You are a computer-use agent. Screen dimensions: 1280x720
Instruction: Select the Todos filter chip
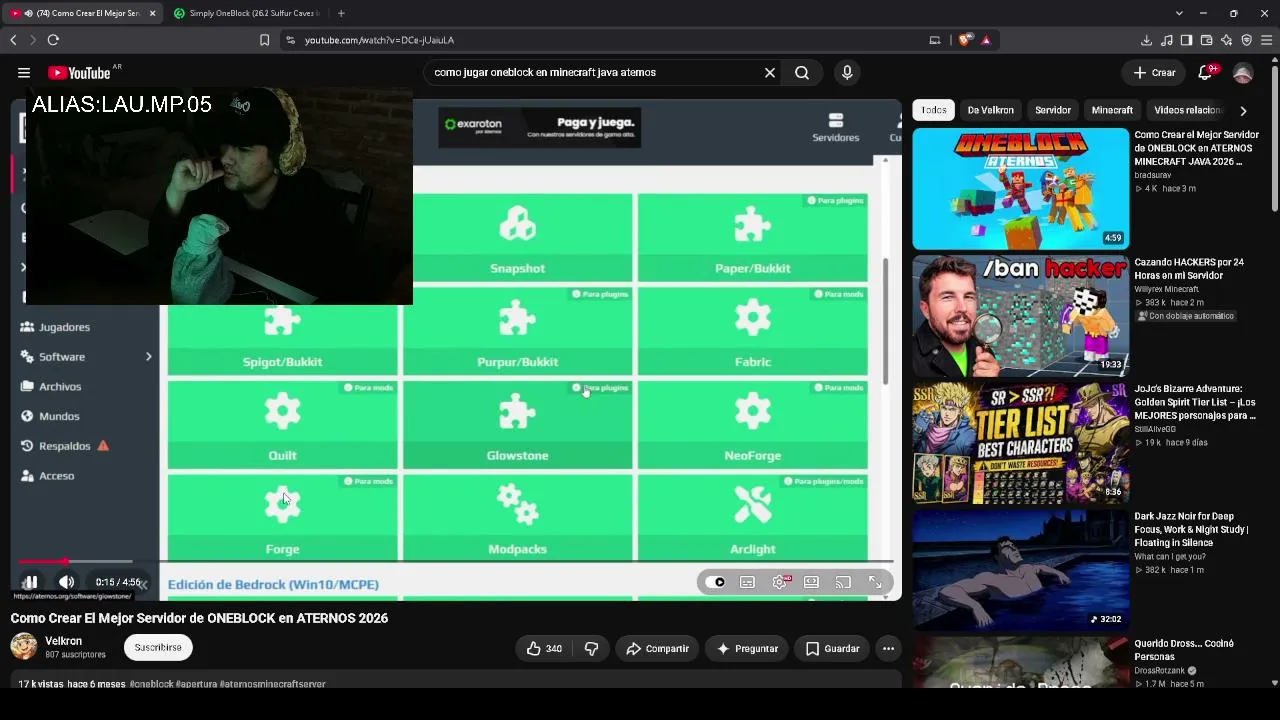pyautogui.click(x=934, y=110)
